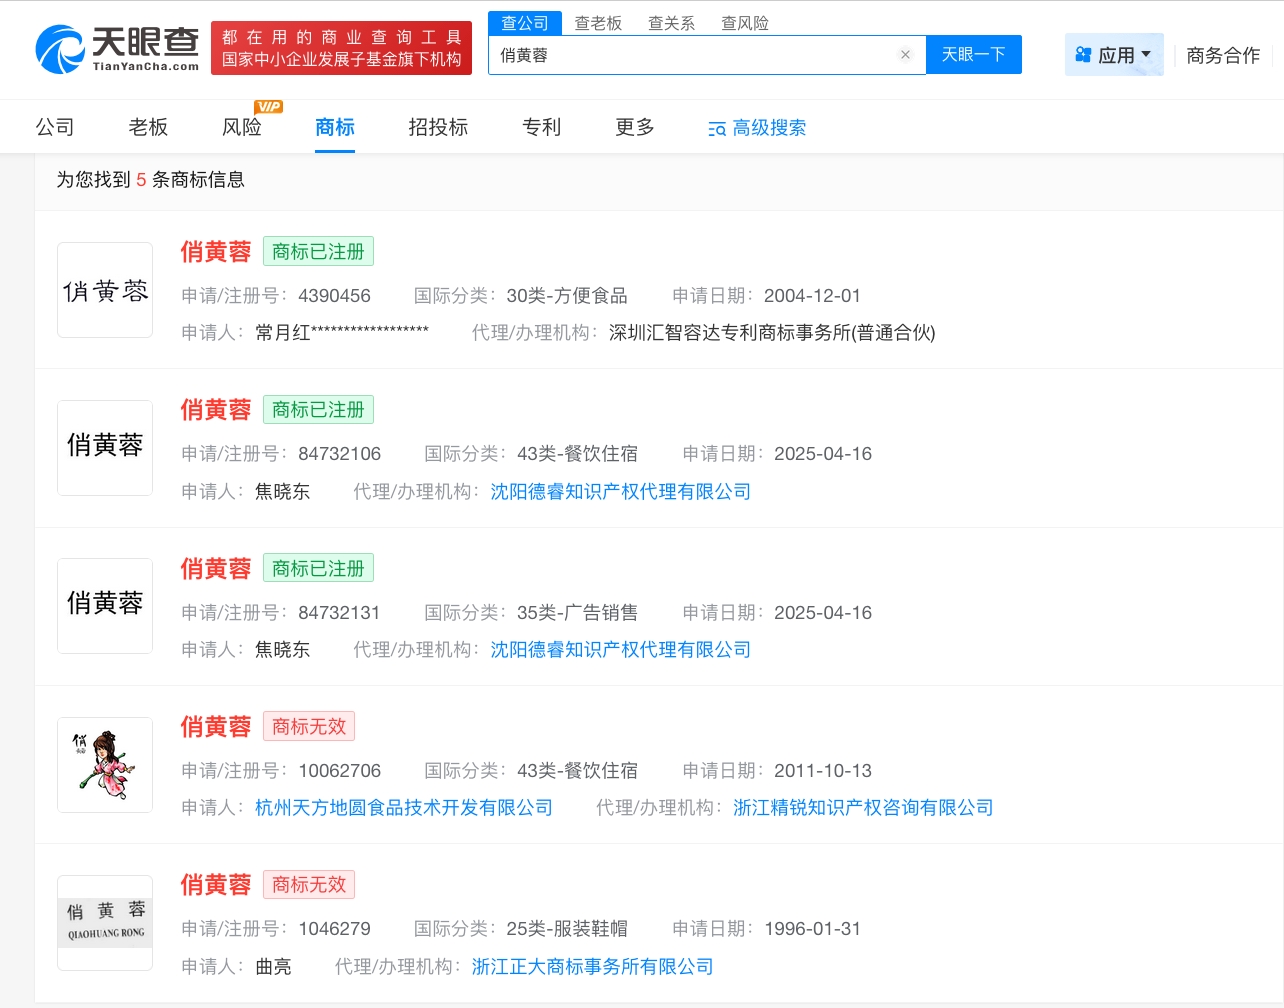This screenshot has height=1008, width=1284.
Task: Click the Tianyancha logo
Action: [117, 49]
